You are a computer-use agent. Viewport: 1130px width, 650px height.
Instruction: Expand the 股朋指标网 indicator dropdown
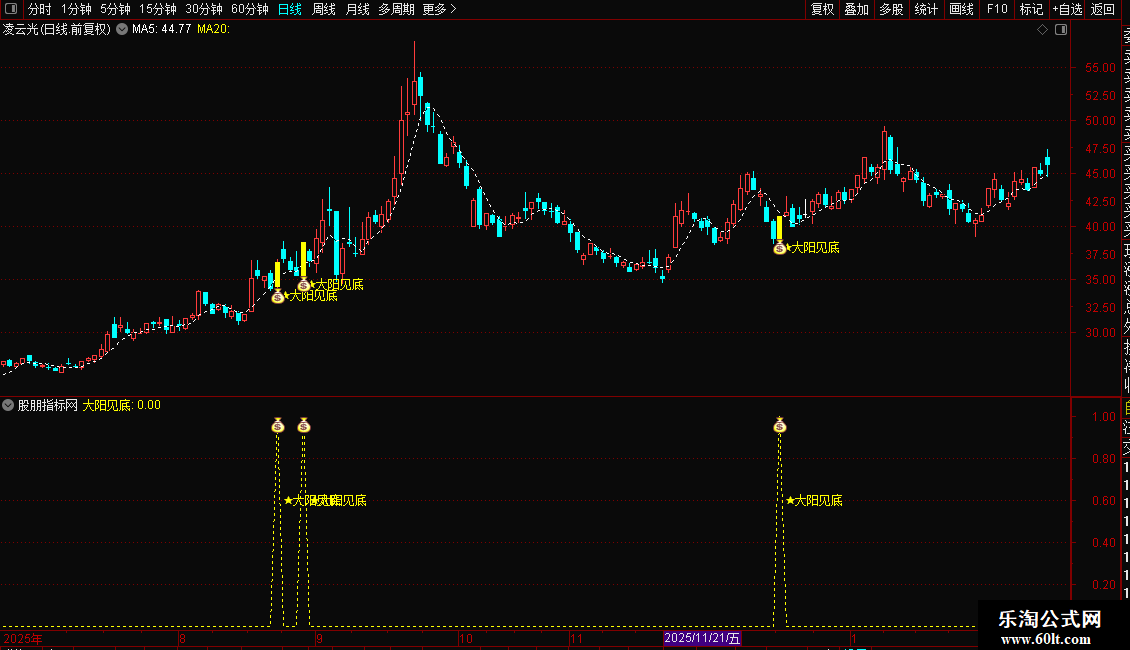(x=8, y=405)
